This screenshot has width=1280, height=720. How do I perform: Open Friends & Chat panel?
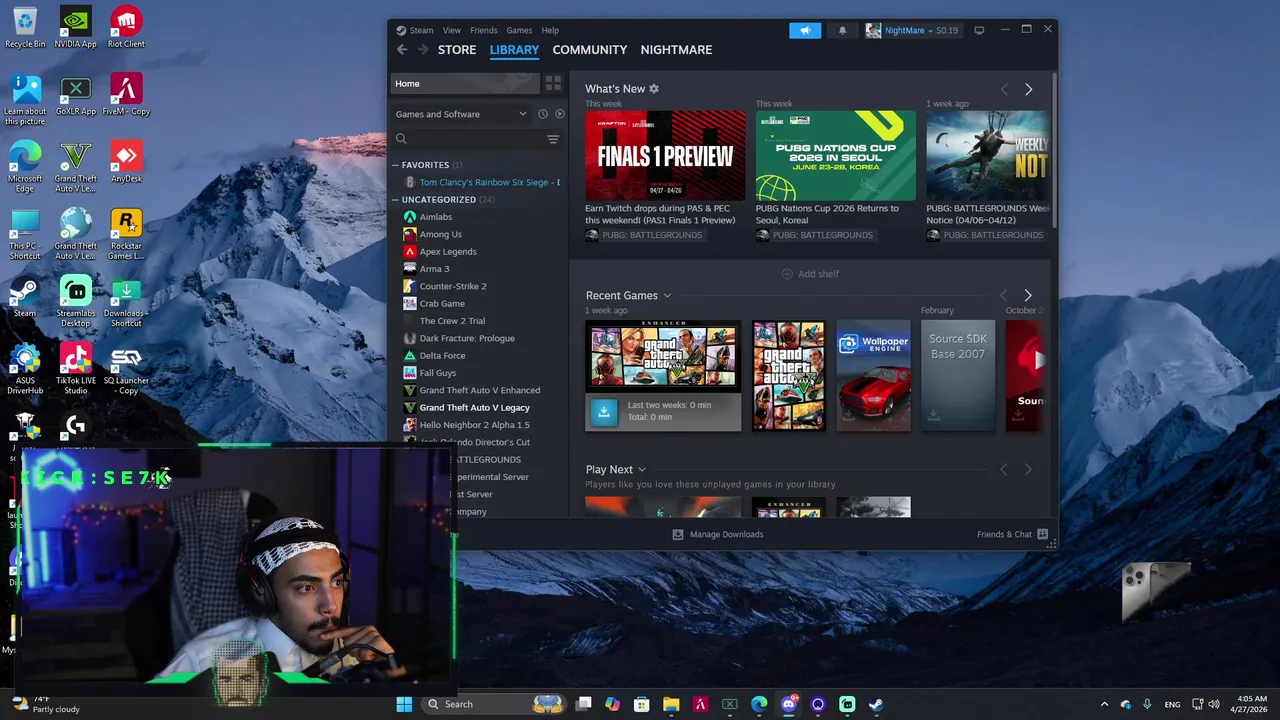[x=1012, y=534]
